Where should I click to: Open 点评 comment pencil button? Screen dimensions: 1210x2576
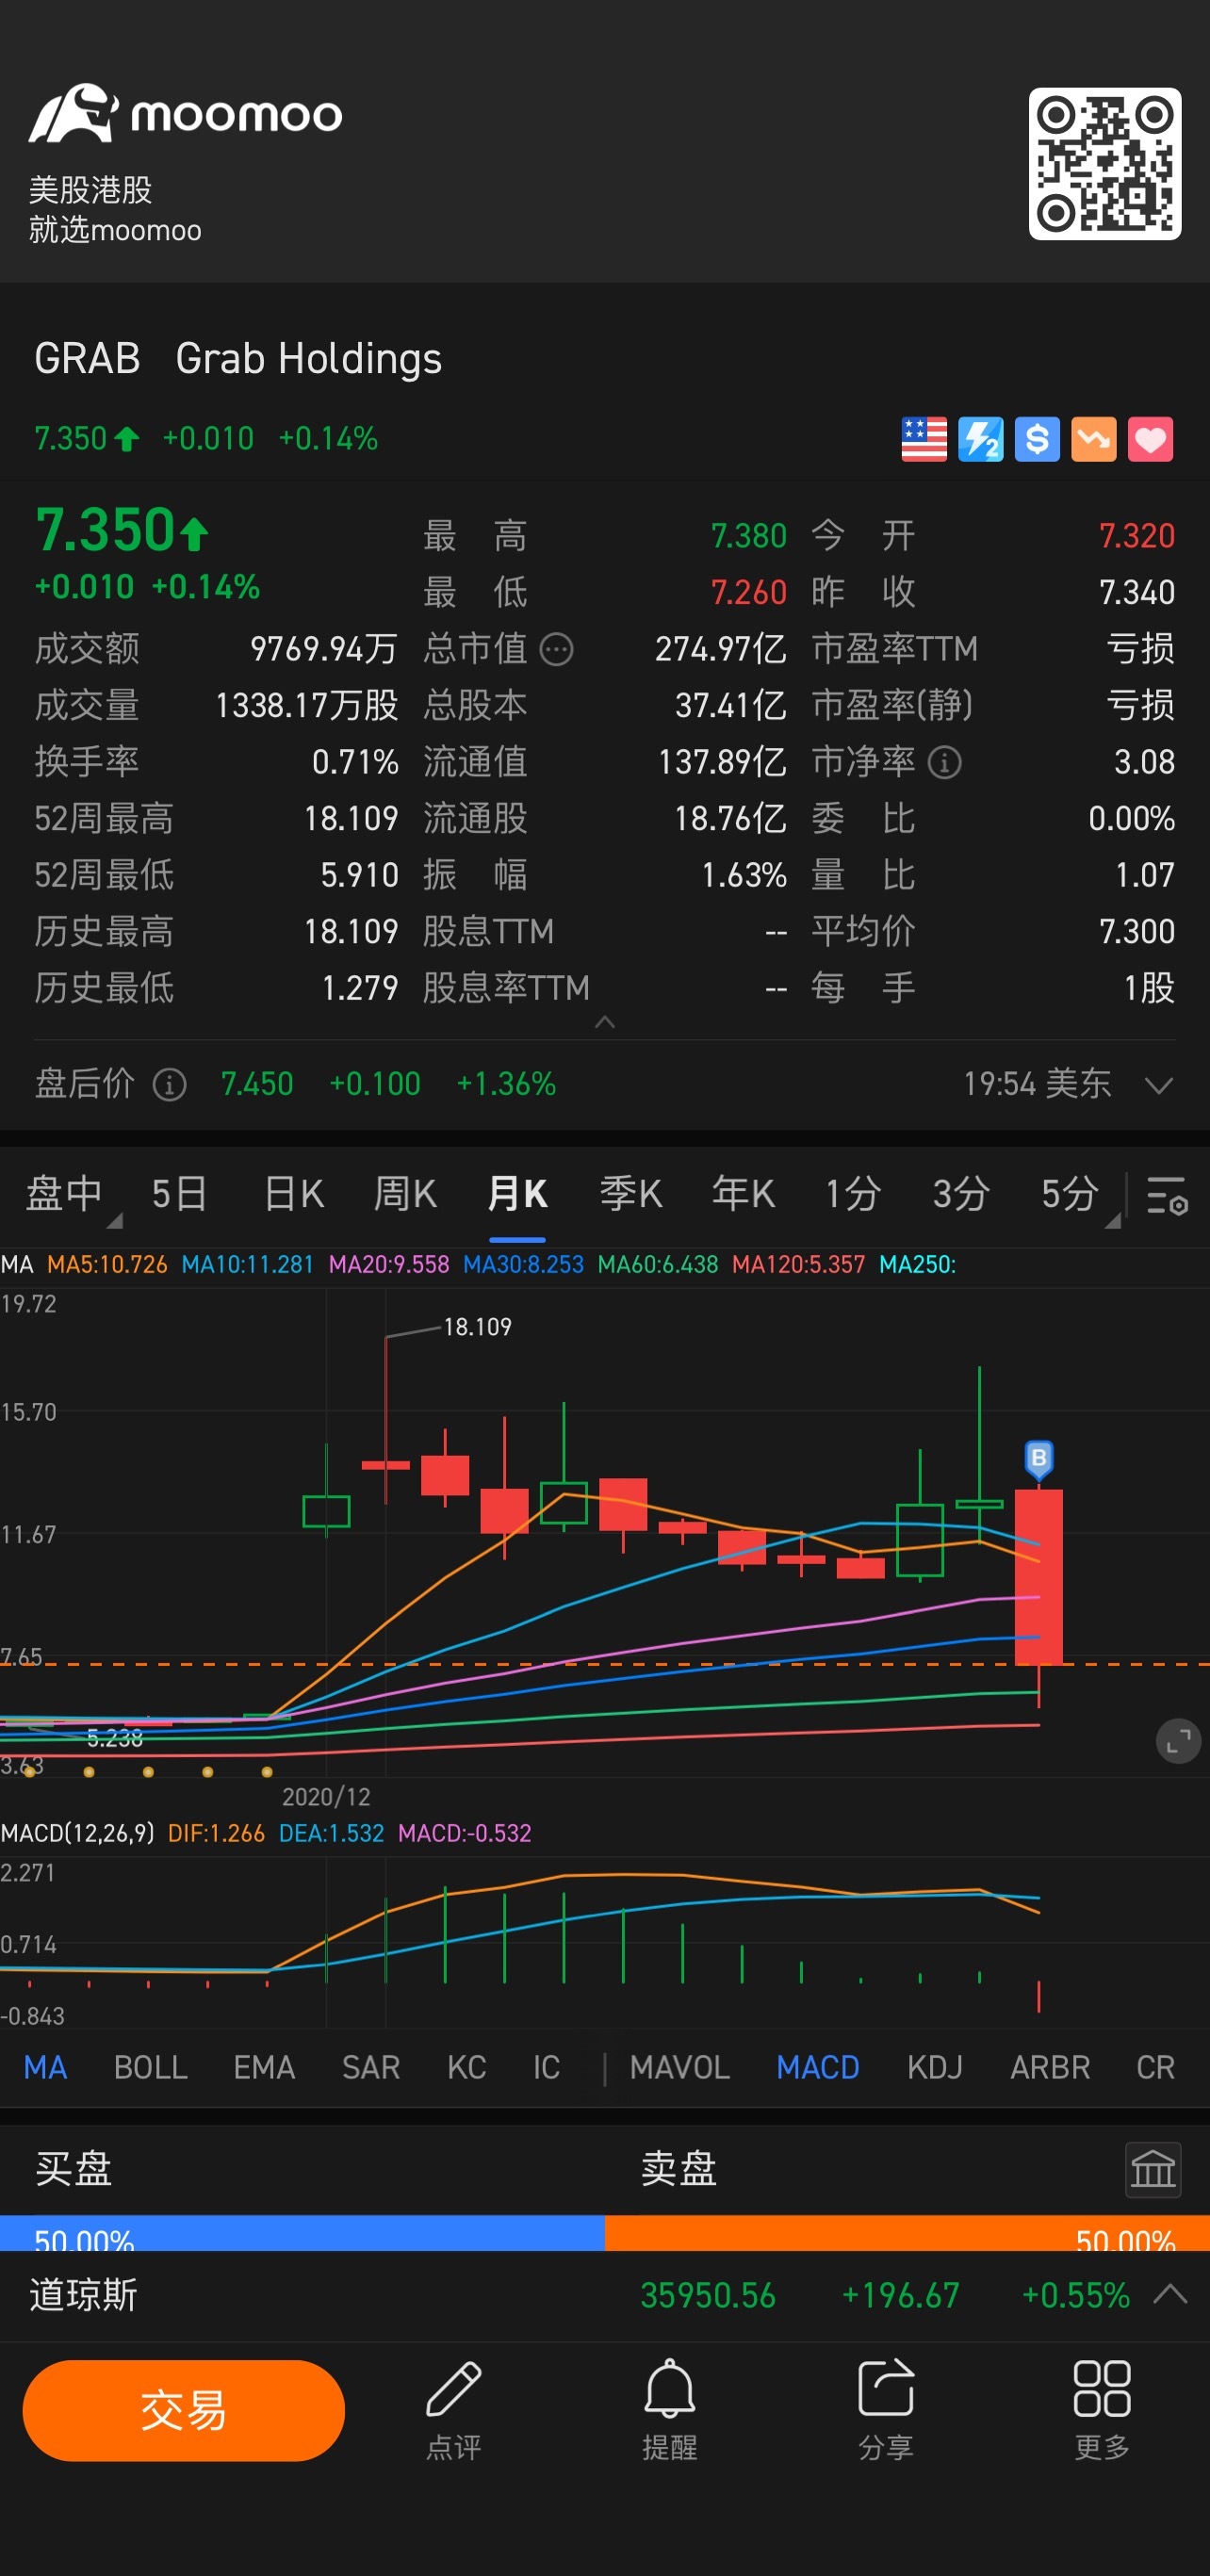click(x=454, y=2411)
